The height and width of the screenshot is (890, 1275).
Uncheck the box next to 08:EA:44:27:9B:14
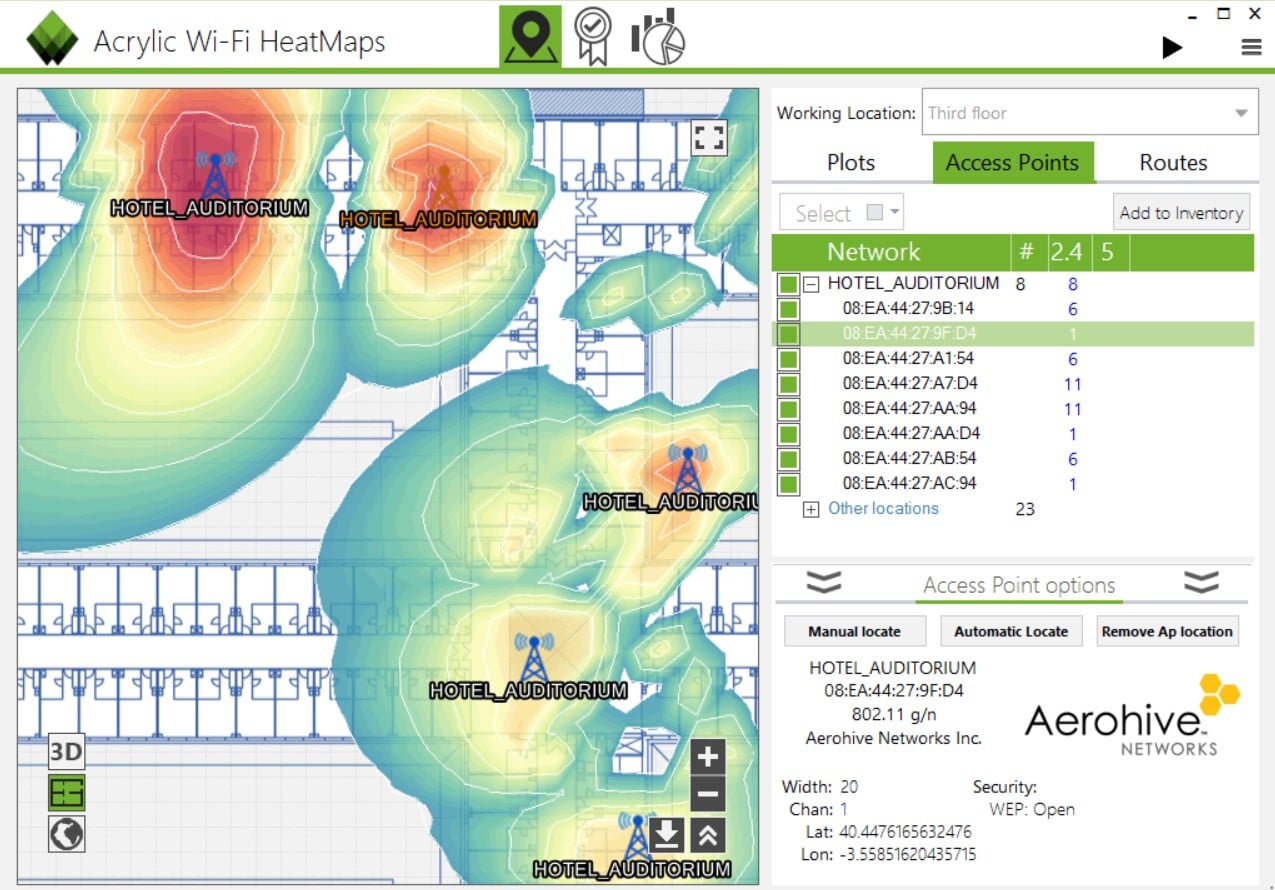[788, 308]
